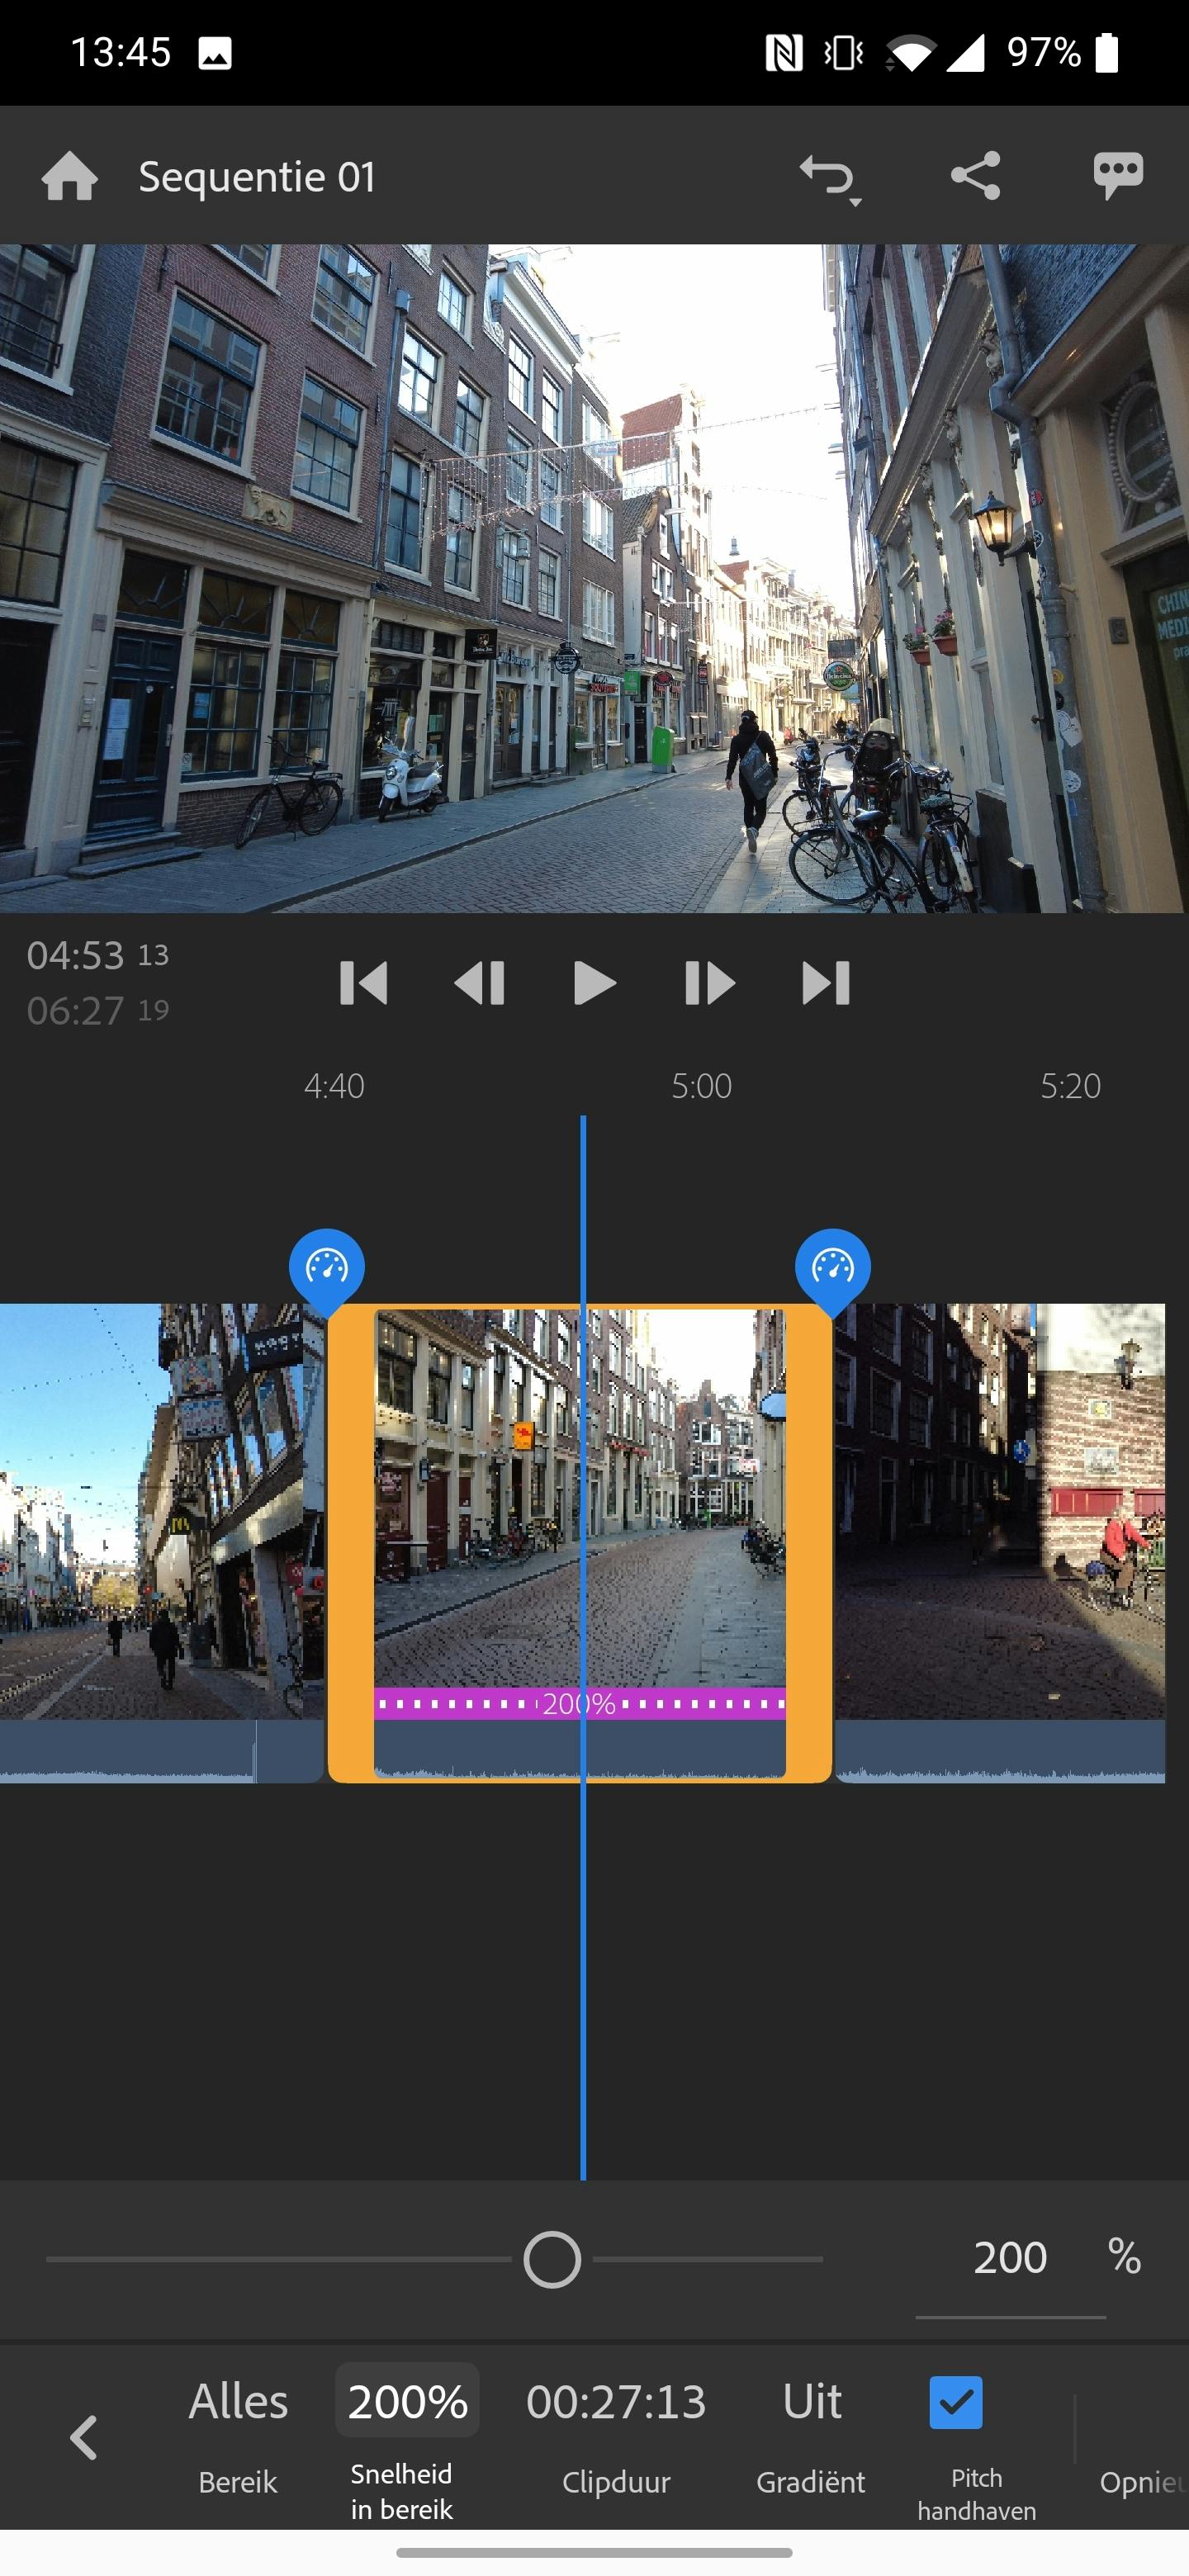Uncheck the Pitch handhaven checkbox
The image size is (1189, 2576).
coord(956,2402)
